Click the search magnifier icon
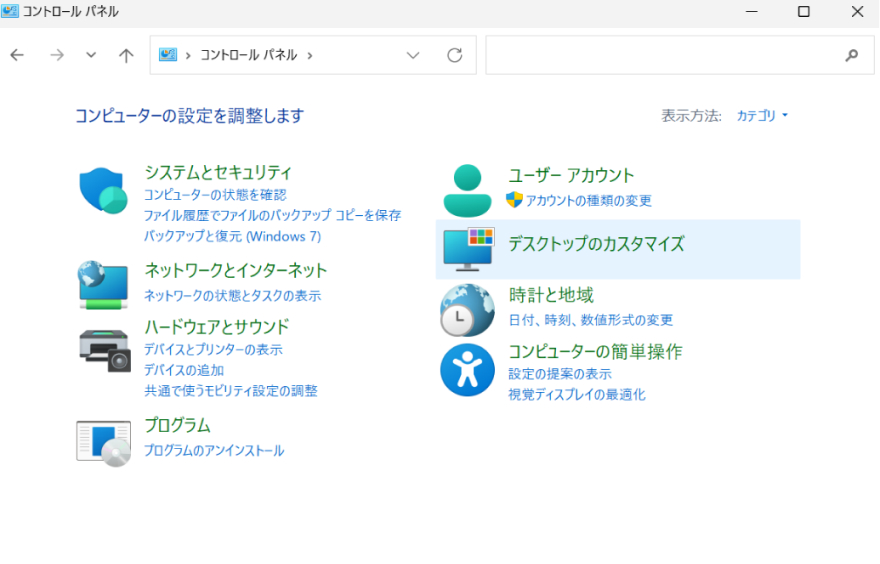 click(x=852, y=55)
